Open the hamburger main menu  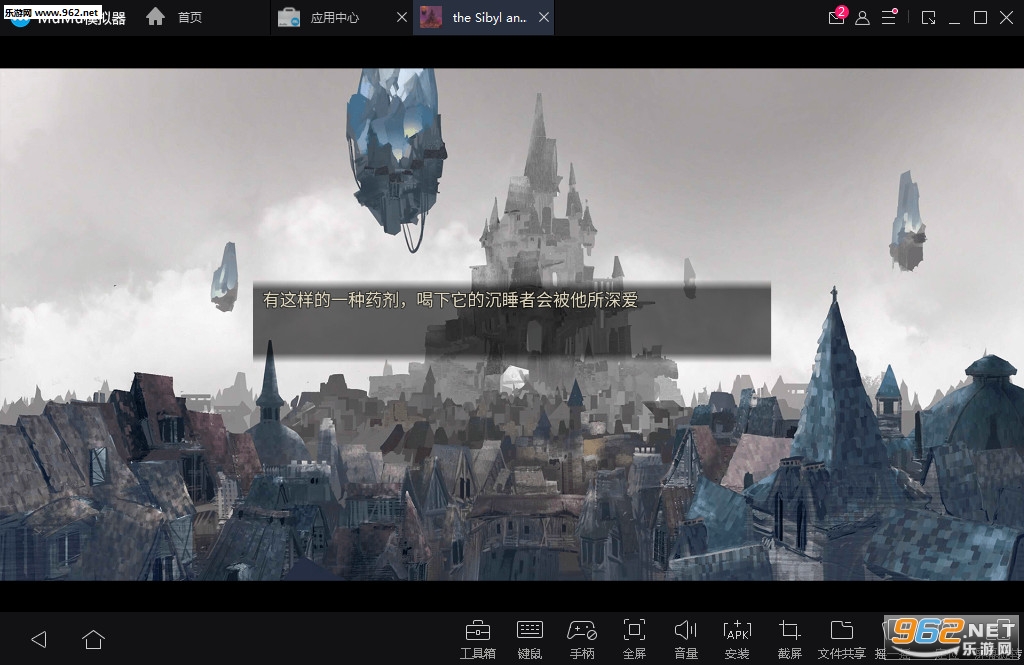click(x=888, y=18)
